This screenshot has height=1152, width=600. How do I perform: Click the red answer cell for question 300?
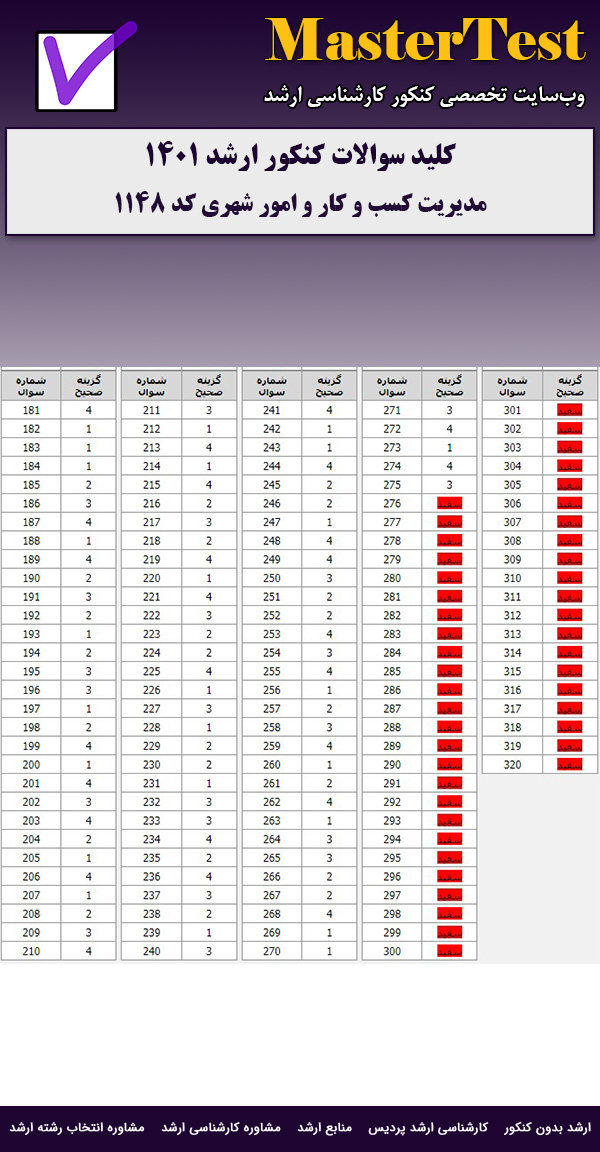click(449, 951)
